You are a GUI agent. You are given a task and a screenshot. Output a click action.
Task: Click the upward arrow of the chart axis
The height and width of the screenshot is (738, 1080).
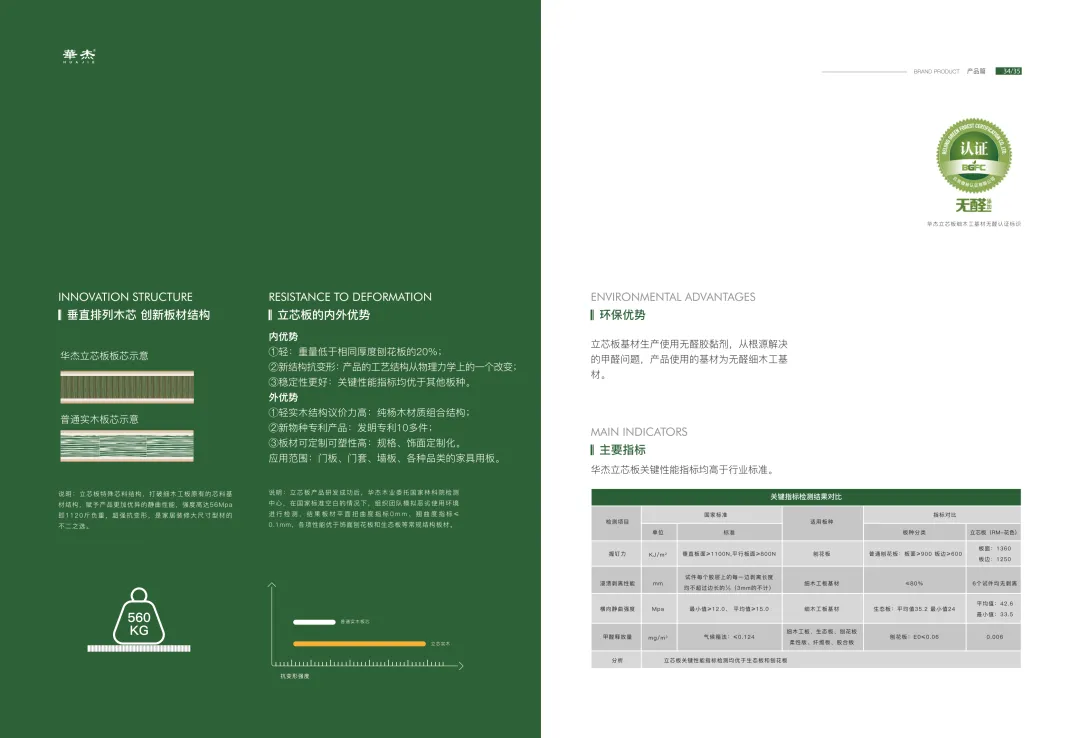pyautogui.click(x=272, y=586)
